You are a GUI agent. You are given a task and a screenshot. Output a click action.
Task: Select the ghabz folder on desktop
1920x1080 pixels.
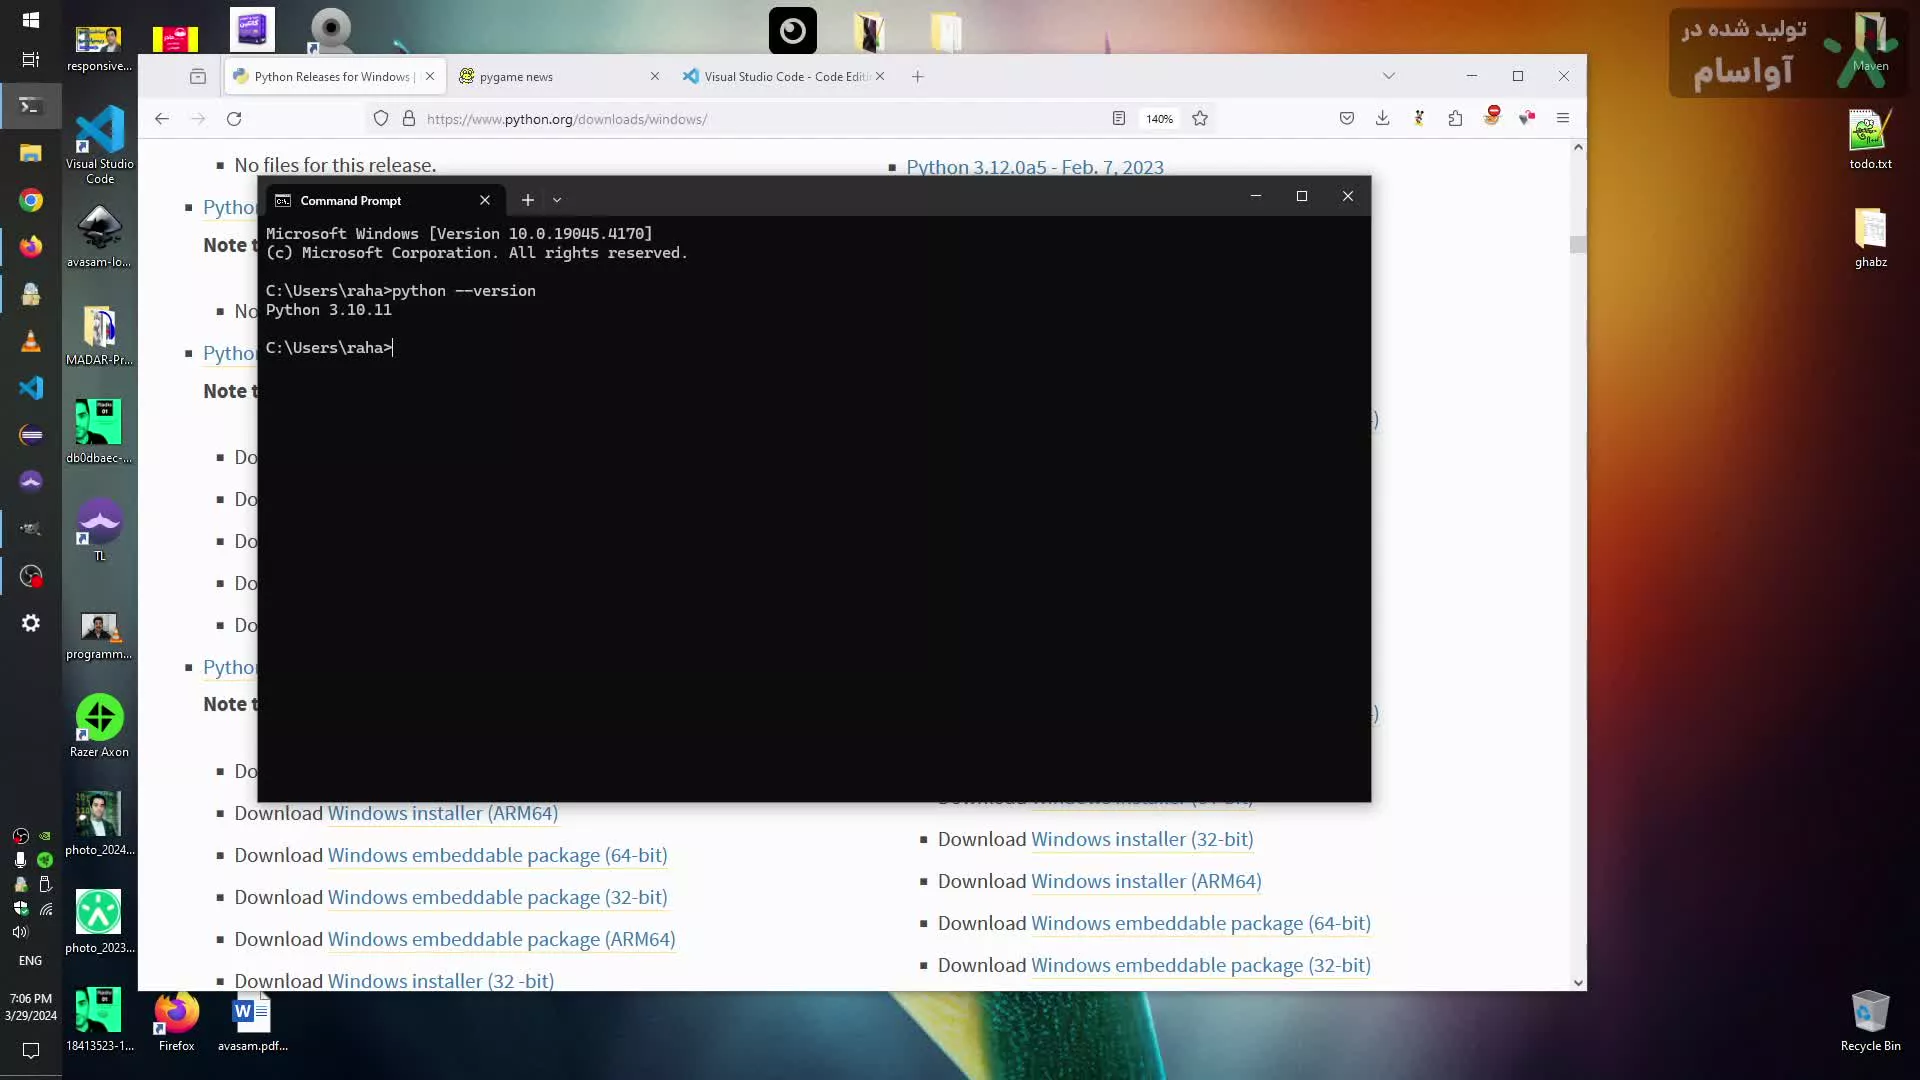[1870, 238]
